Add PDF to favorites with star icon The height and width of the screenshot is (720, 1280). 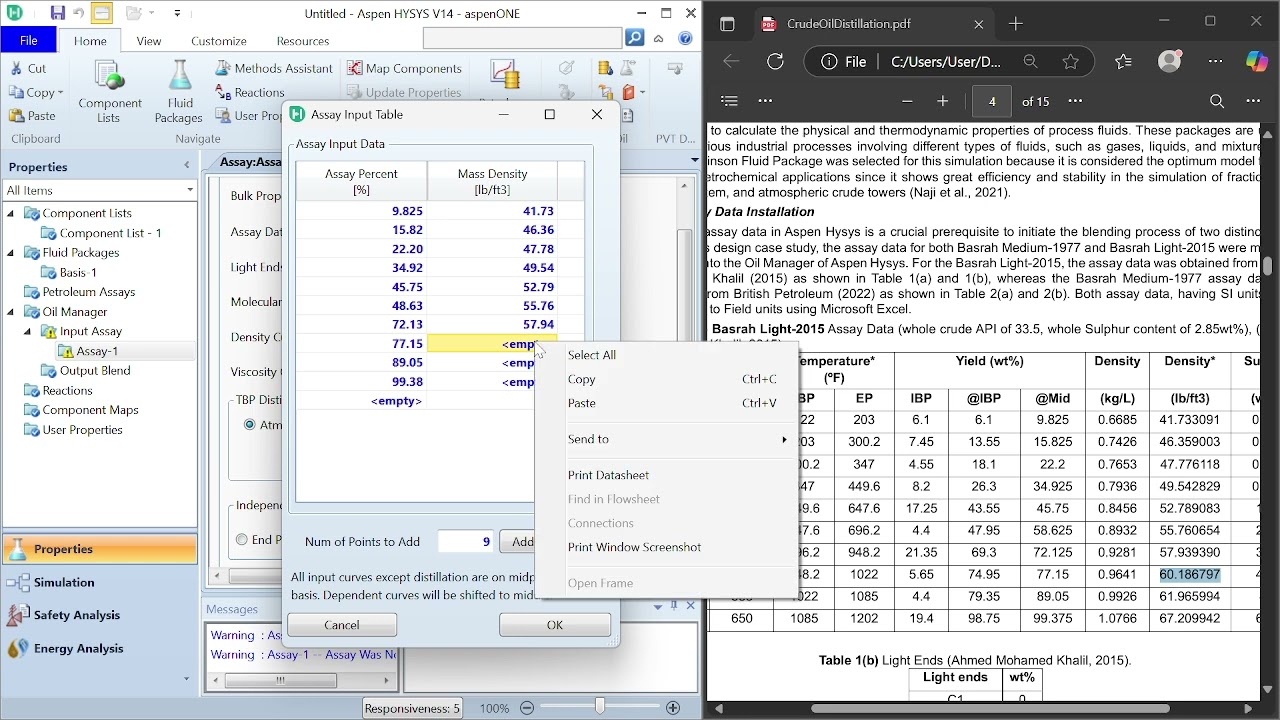pyautogui.click(x=1071, y=61)
